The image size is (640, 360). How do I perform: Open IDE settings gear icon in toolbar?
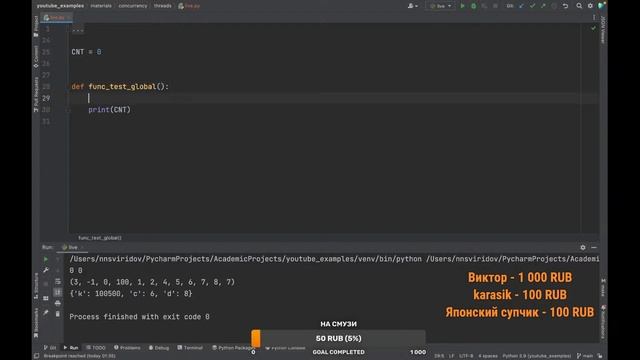[x=590, y=6]
